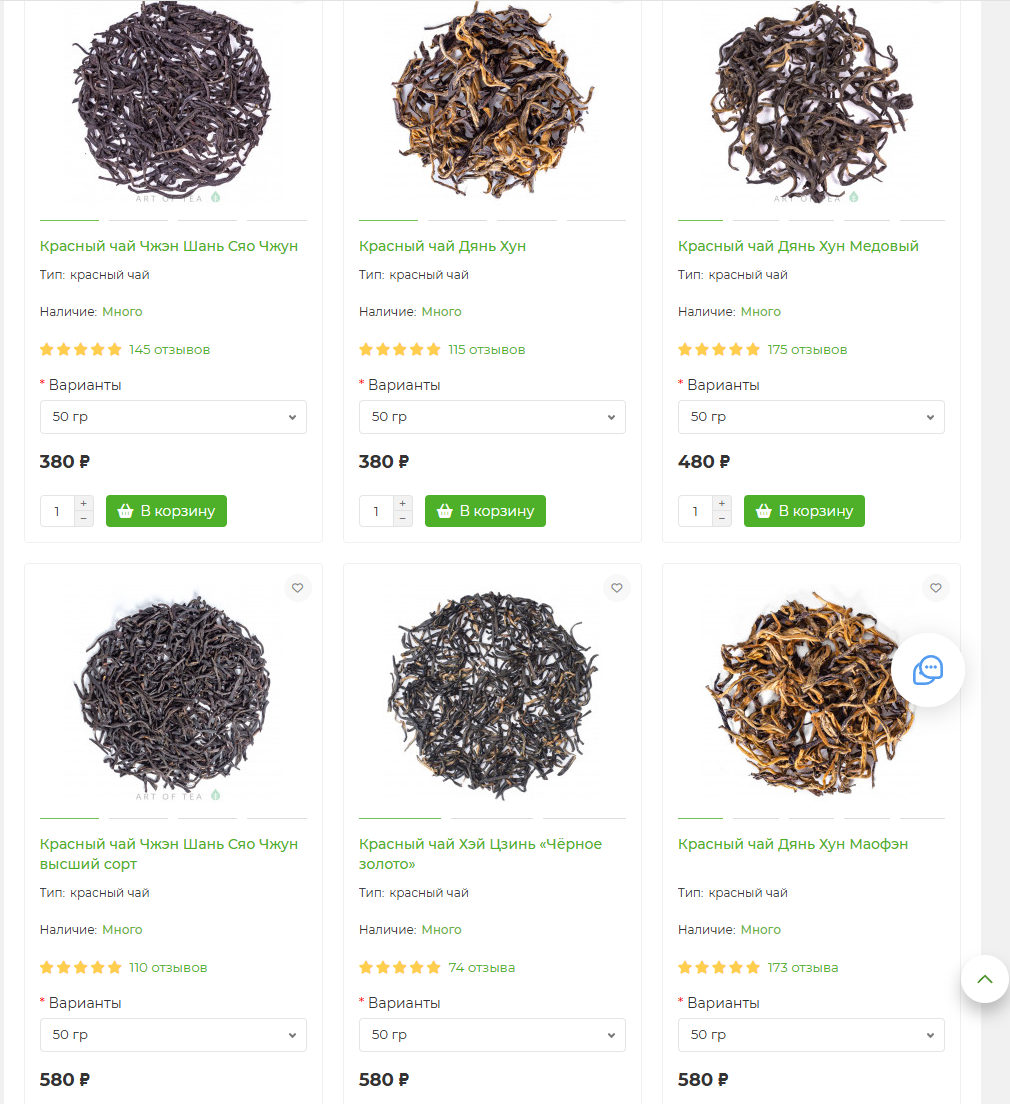Toggle wishlist heart for Дянь Хун Маофэн
This screenshot has height=1104, width=1010.
(935, 588)
